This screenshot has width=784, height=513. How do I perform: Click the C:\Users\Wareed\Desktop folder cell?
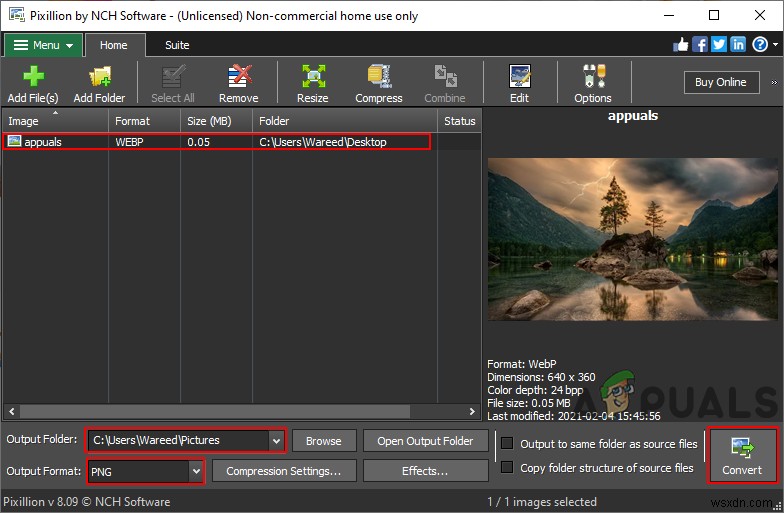323,142
